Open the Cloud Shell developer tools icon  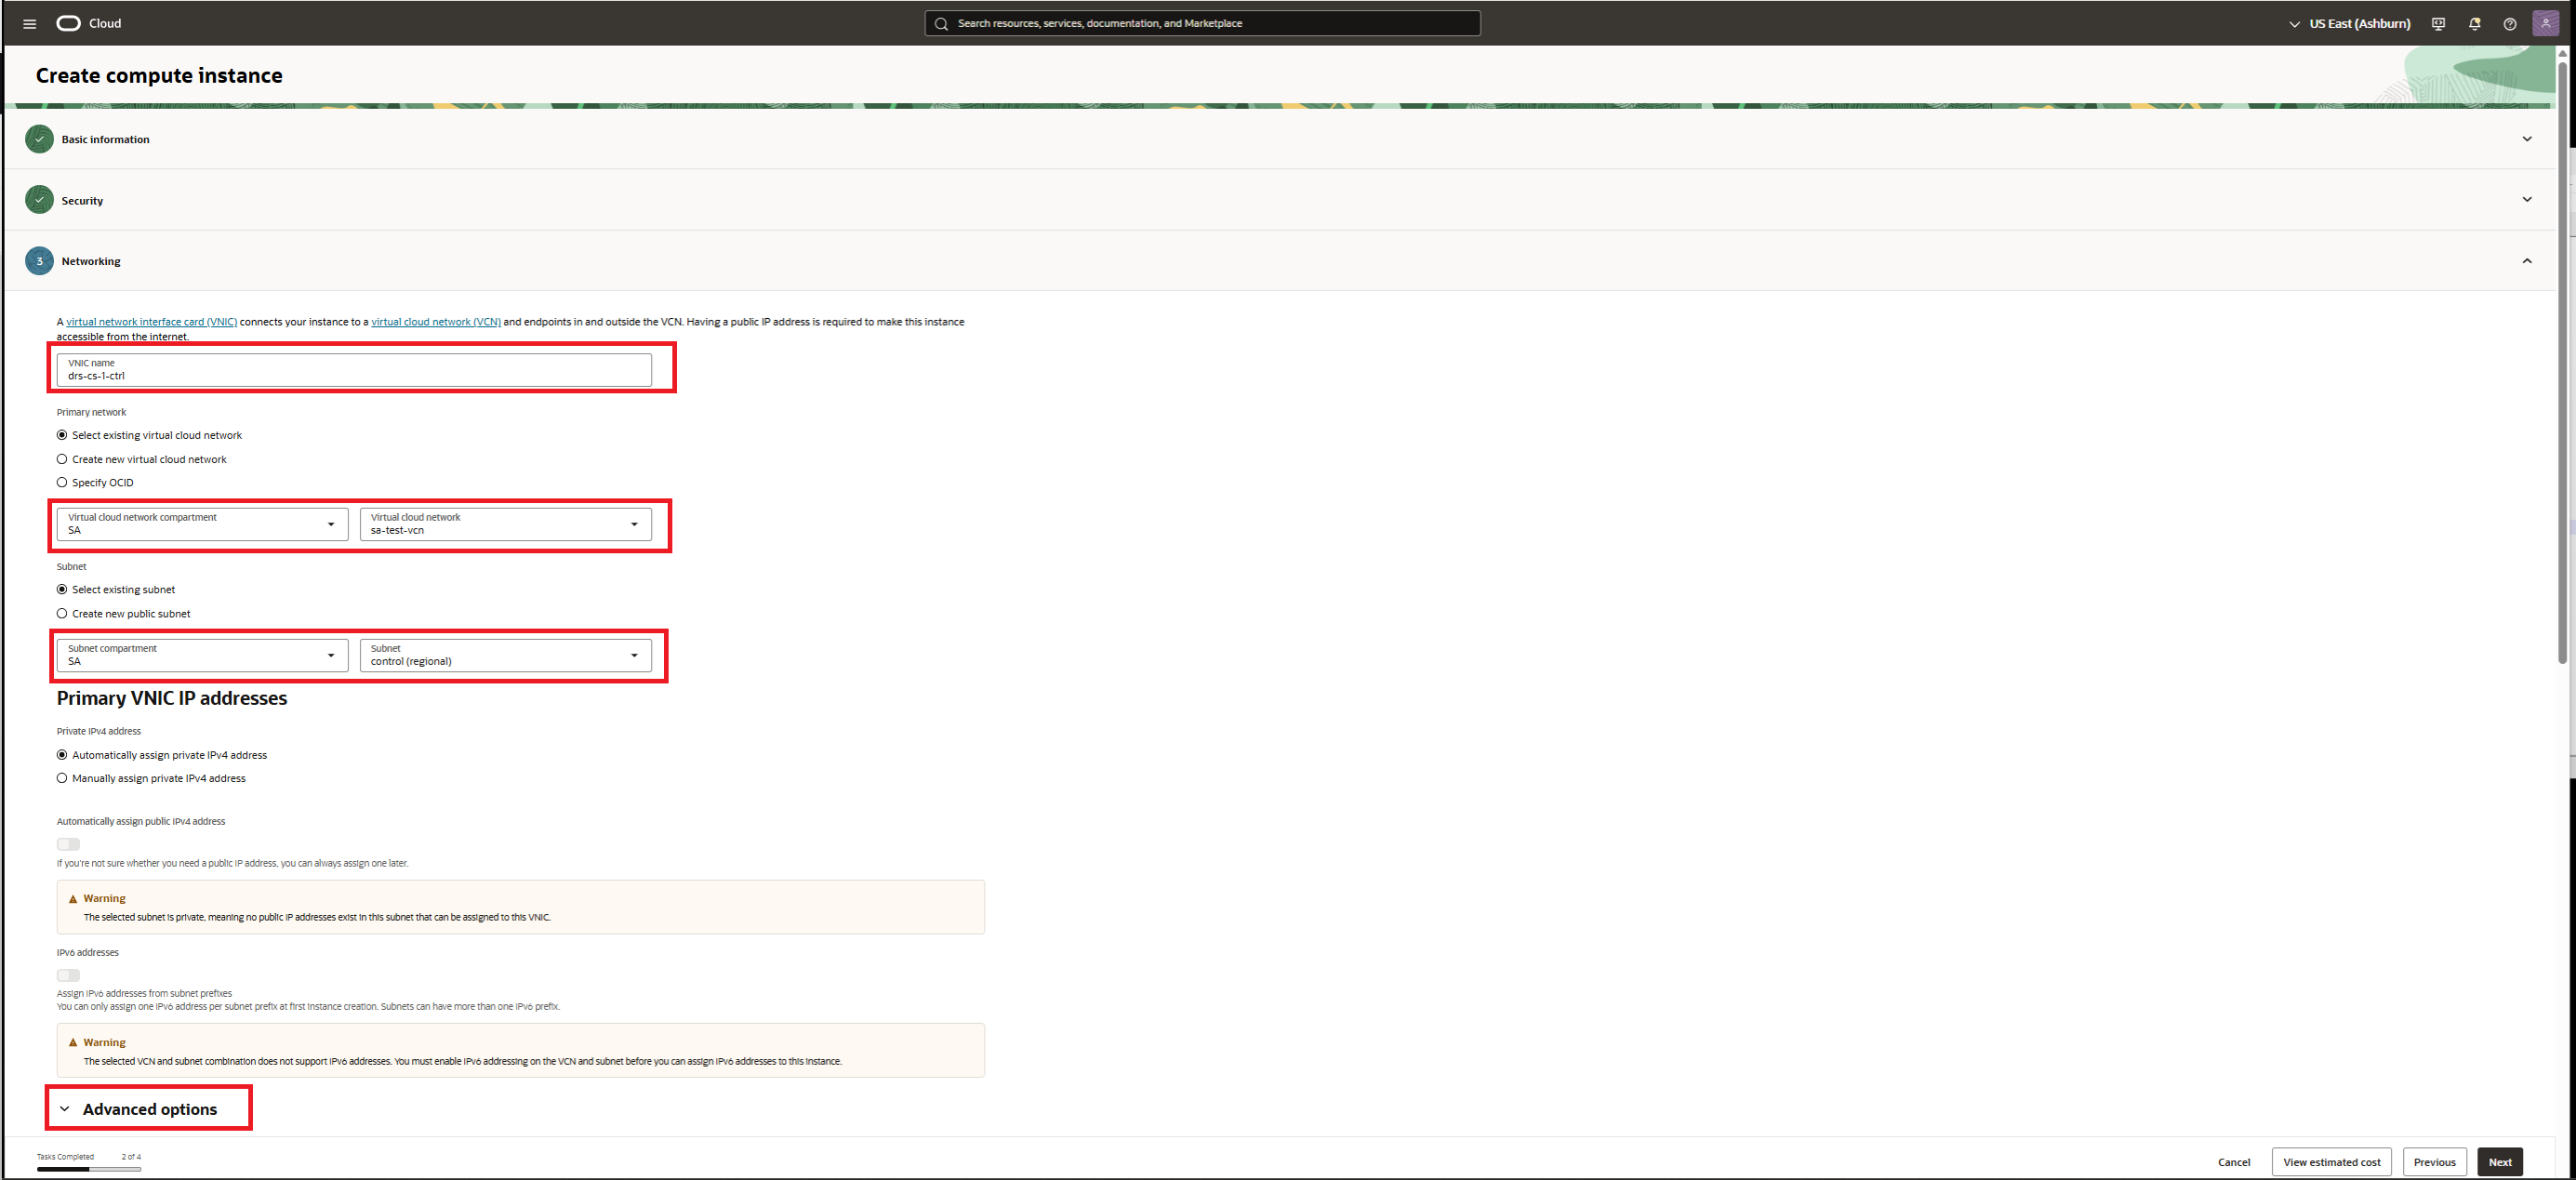tap(2438, 24)
